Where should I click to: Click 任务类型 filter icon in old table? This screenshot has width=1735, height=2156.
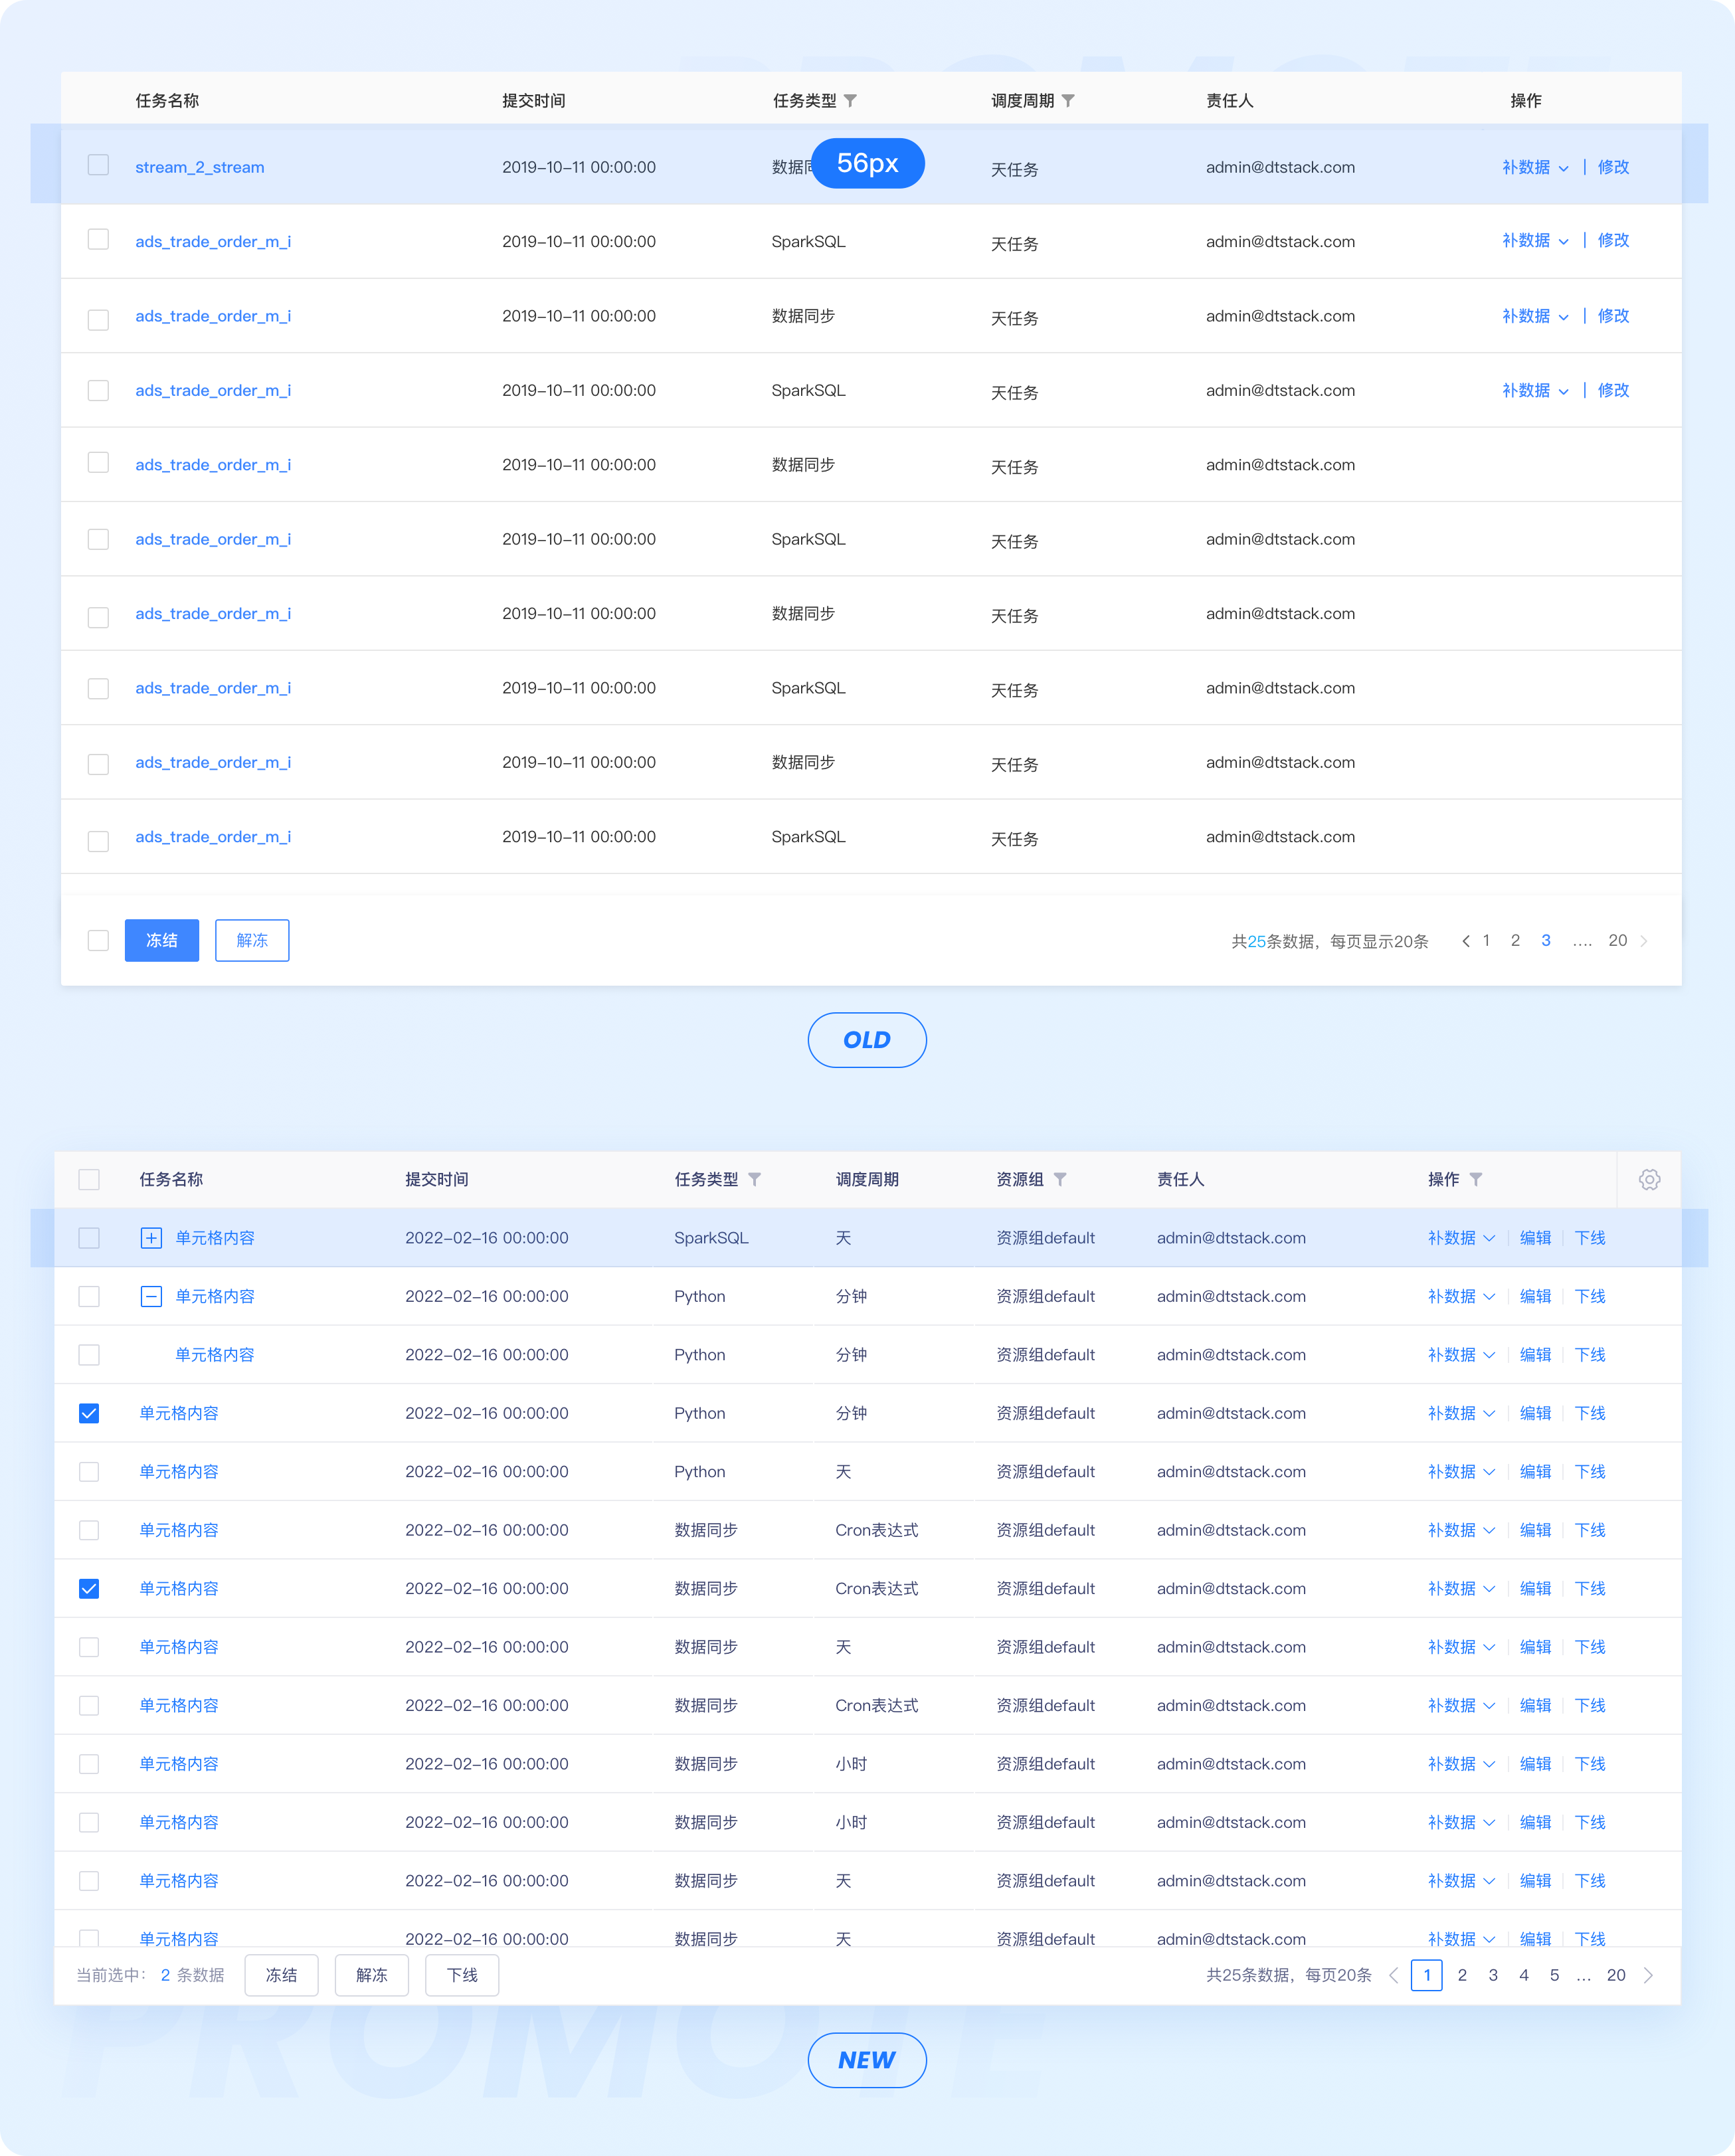850,100
